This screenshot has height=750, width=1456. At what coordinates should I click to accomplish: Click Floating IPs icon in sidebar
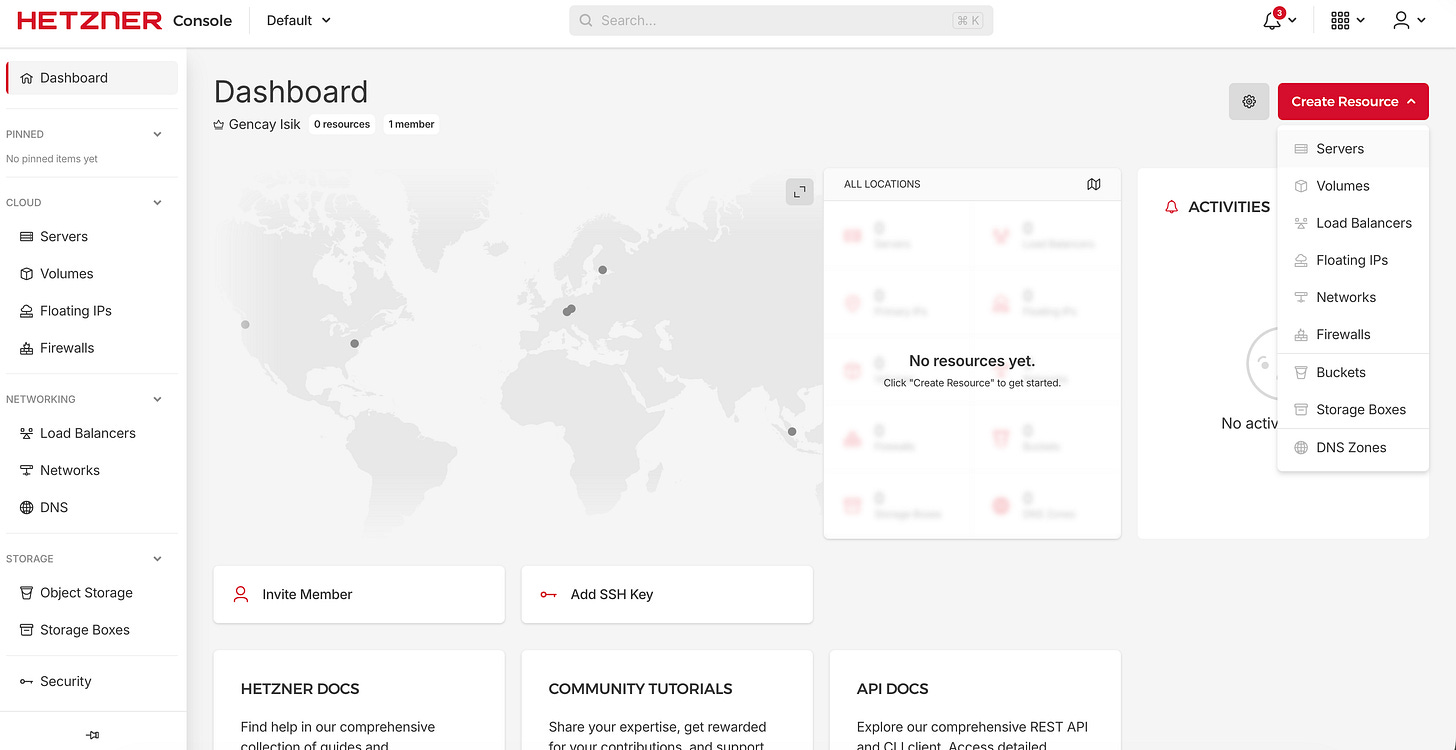click(27, 311)
